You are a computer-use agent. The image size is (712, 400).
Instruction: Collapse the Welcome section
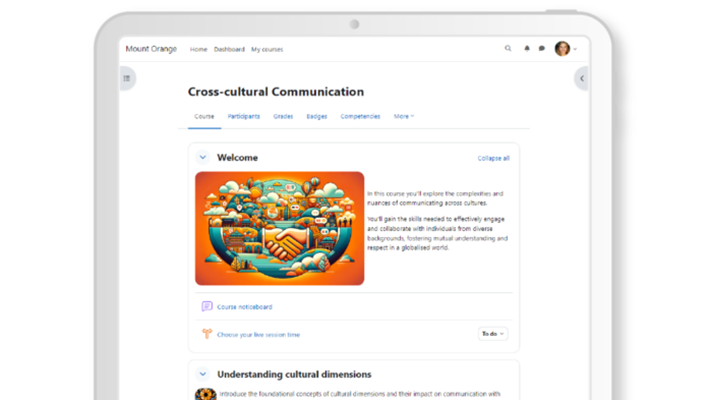pyautogui.click(x=203, y=158)
